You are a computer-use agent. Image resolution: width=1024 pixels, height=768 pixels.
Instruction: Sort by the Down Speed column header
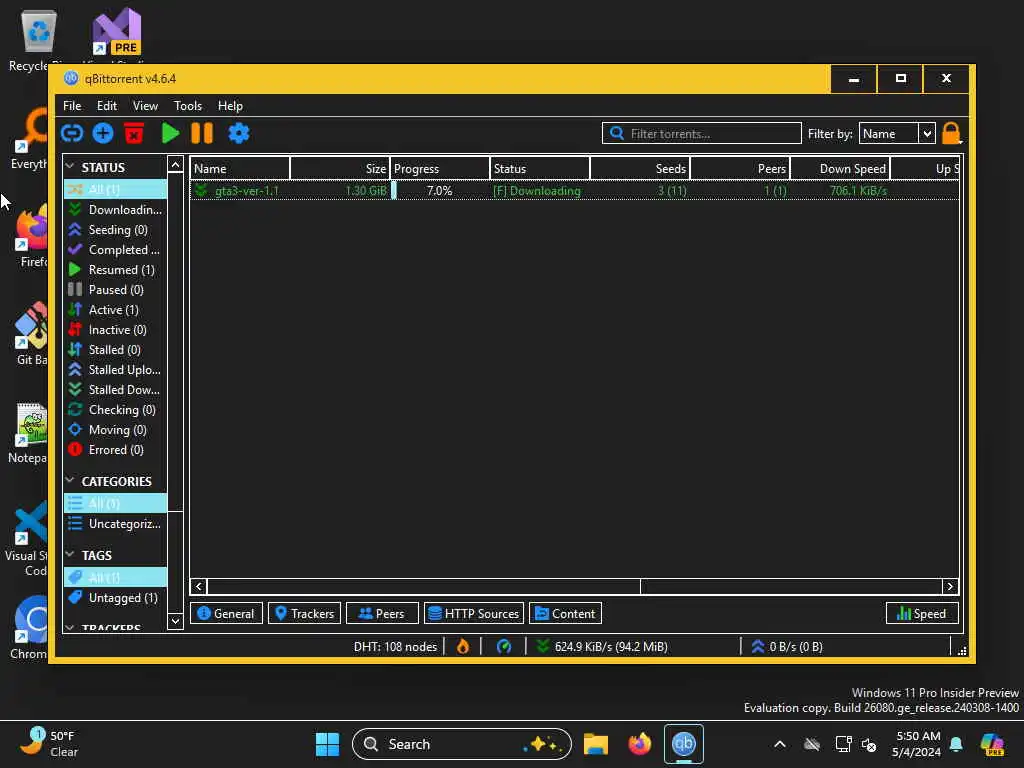pos(840,168)
